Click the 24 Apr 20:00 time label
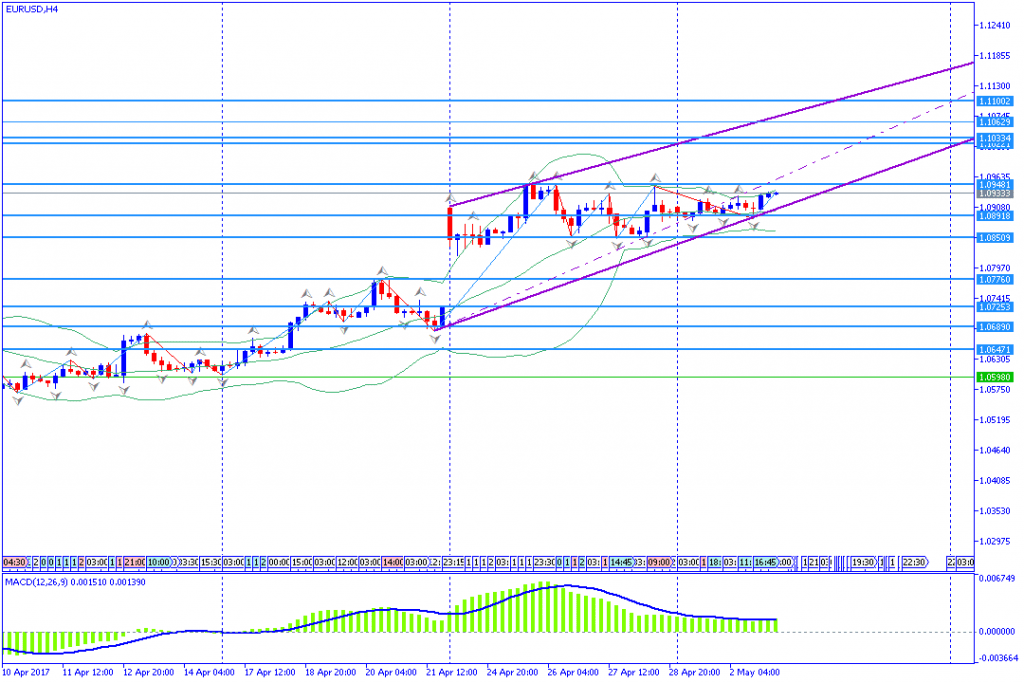The height and width of the screenshot is (683, 1024). click(x=513, y=672)
